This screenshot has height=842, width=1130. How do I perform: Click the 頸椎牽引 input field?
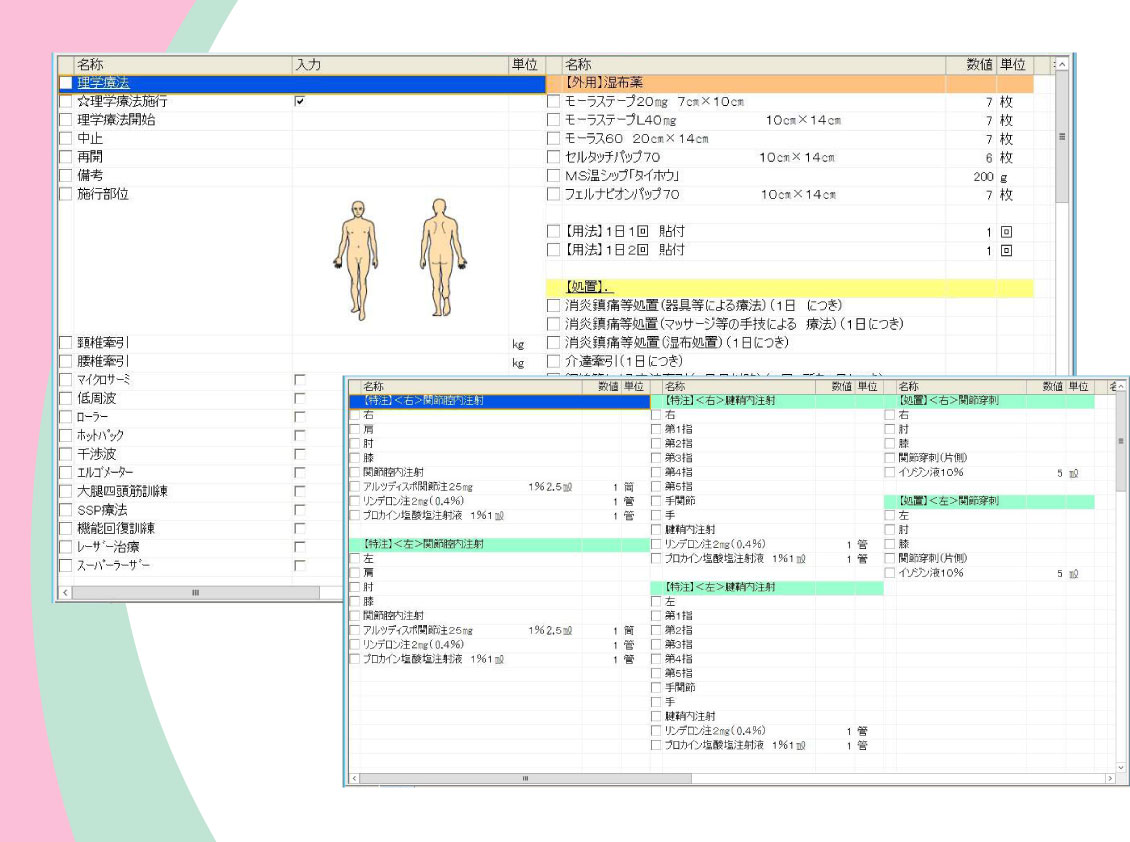pos(400,343)
